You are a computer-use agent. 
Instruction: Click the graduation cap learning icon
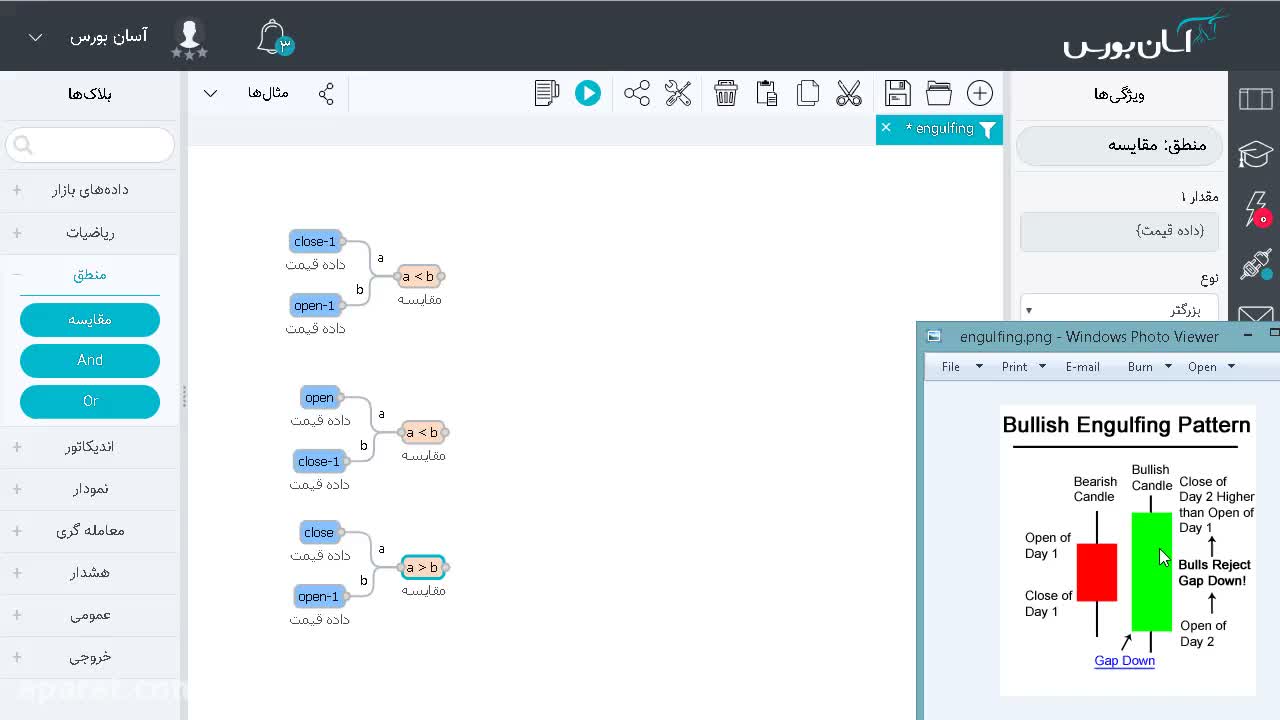pyautogui.click(x=1256, y=154)
